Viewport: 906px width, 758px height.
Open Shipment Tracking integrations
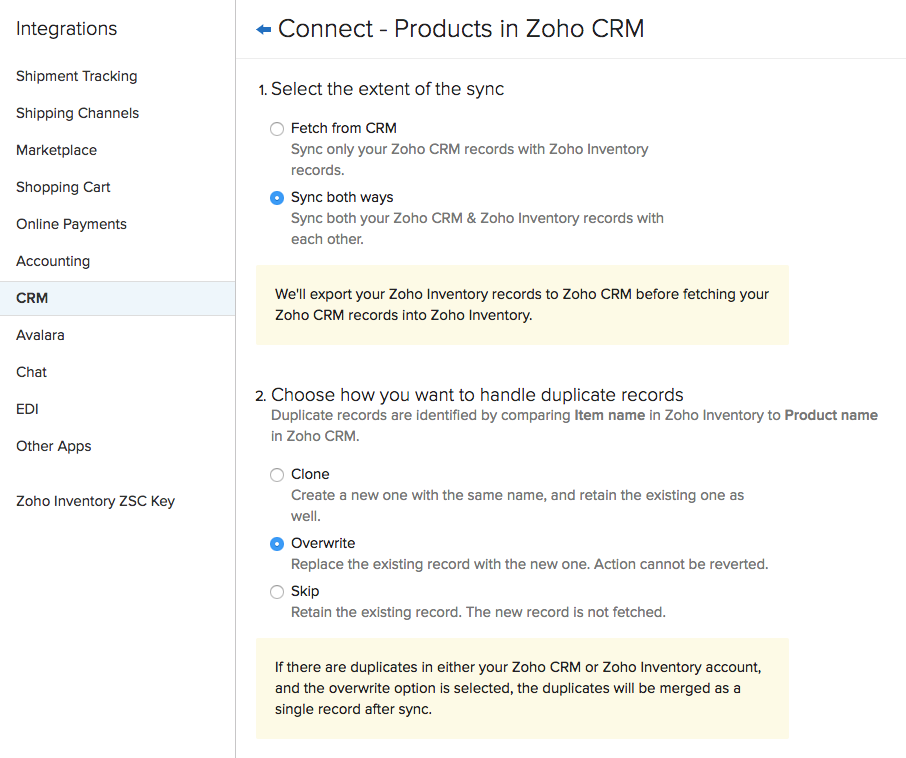point(76,76)
